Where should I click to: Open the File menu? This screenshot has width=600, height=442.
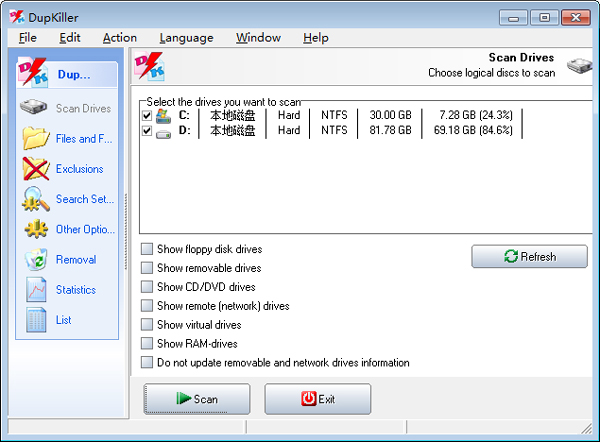[28, 38]
